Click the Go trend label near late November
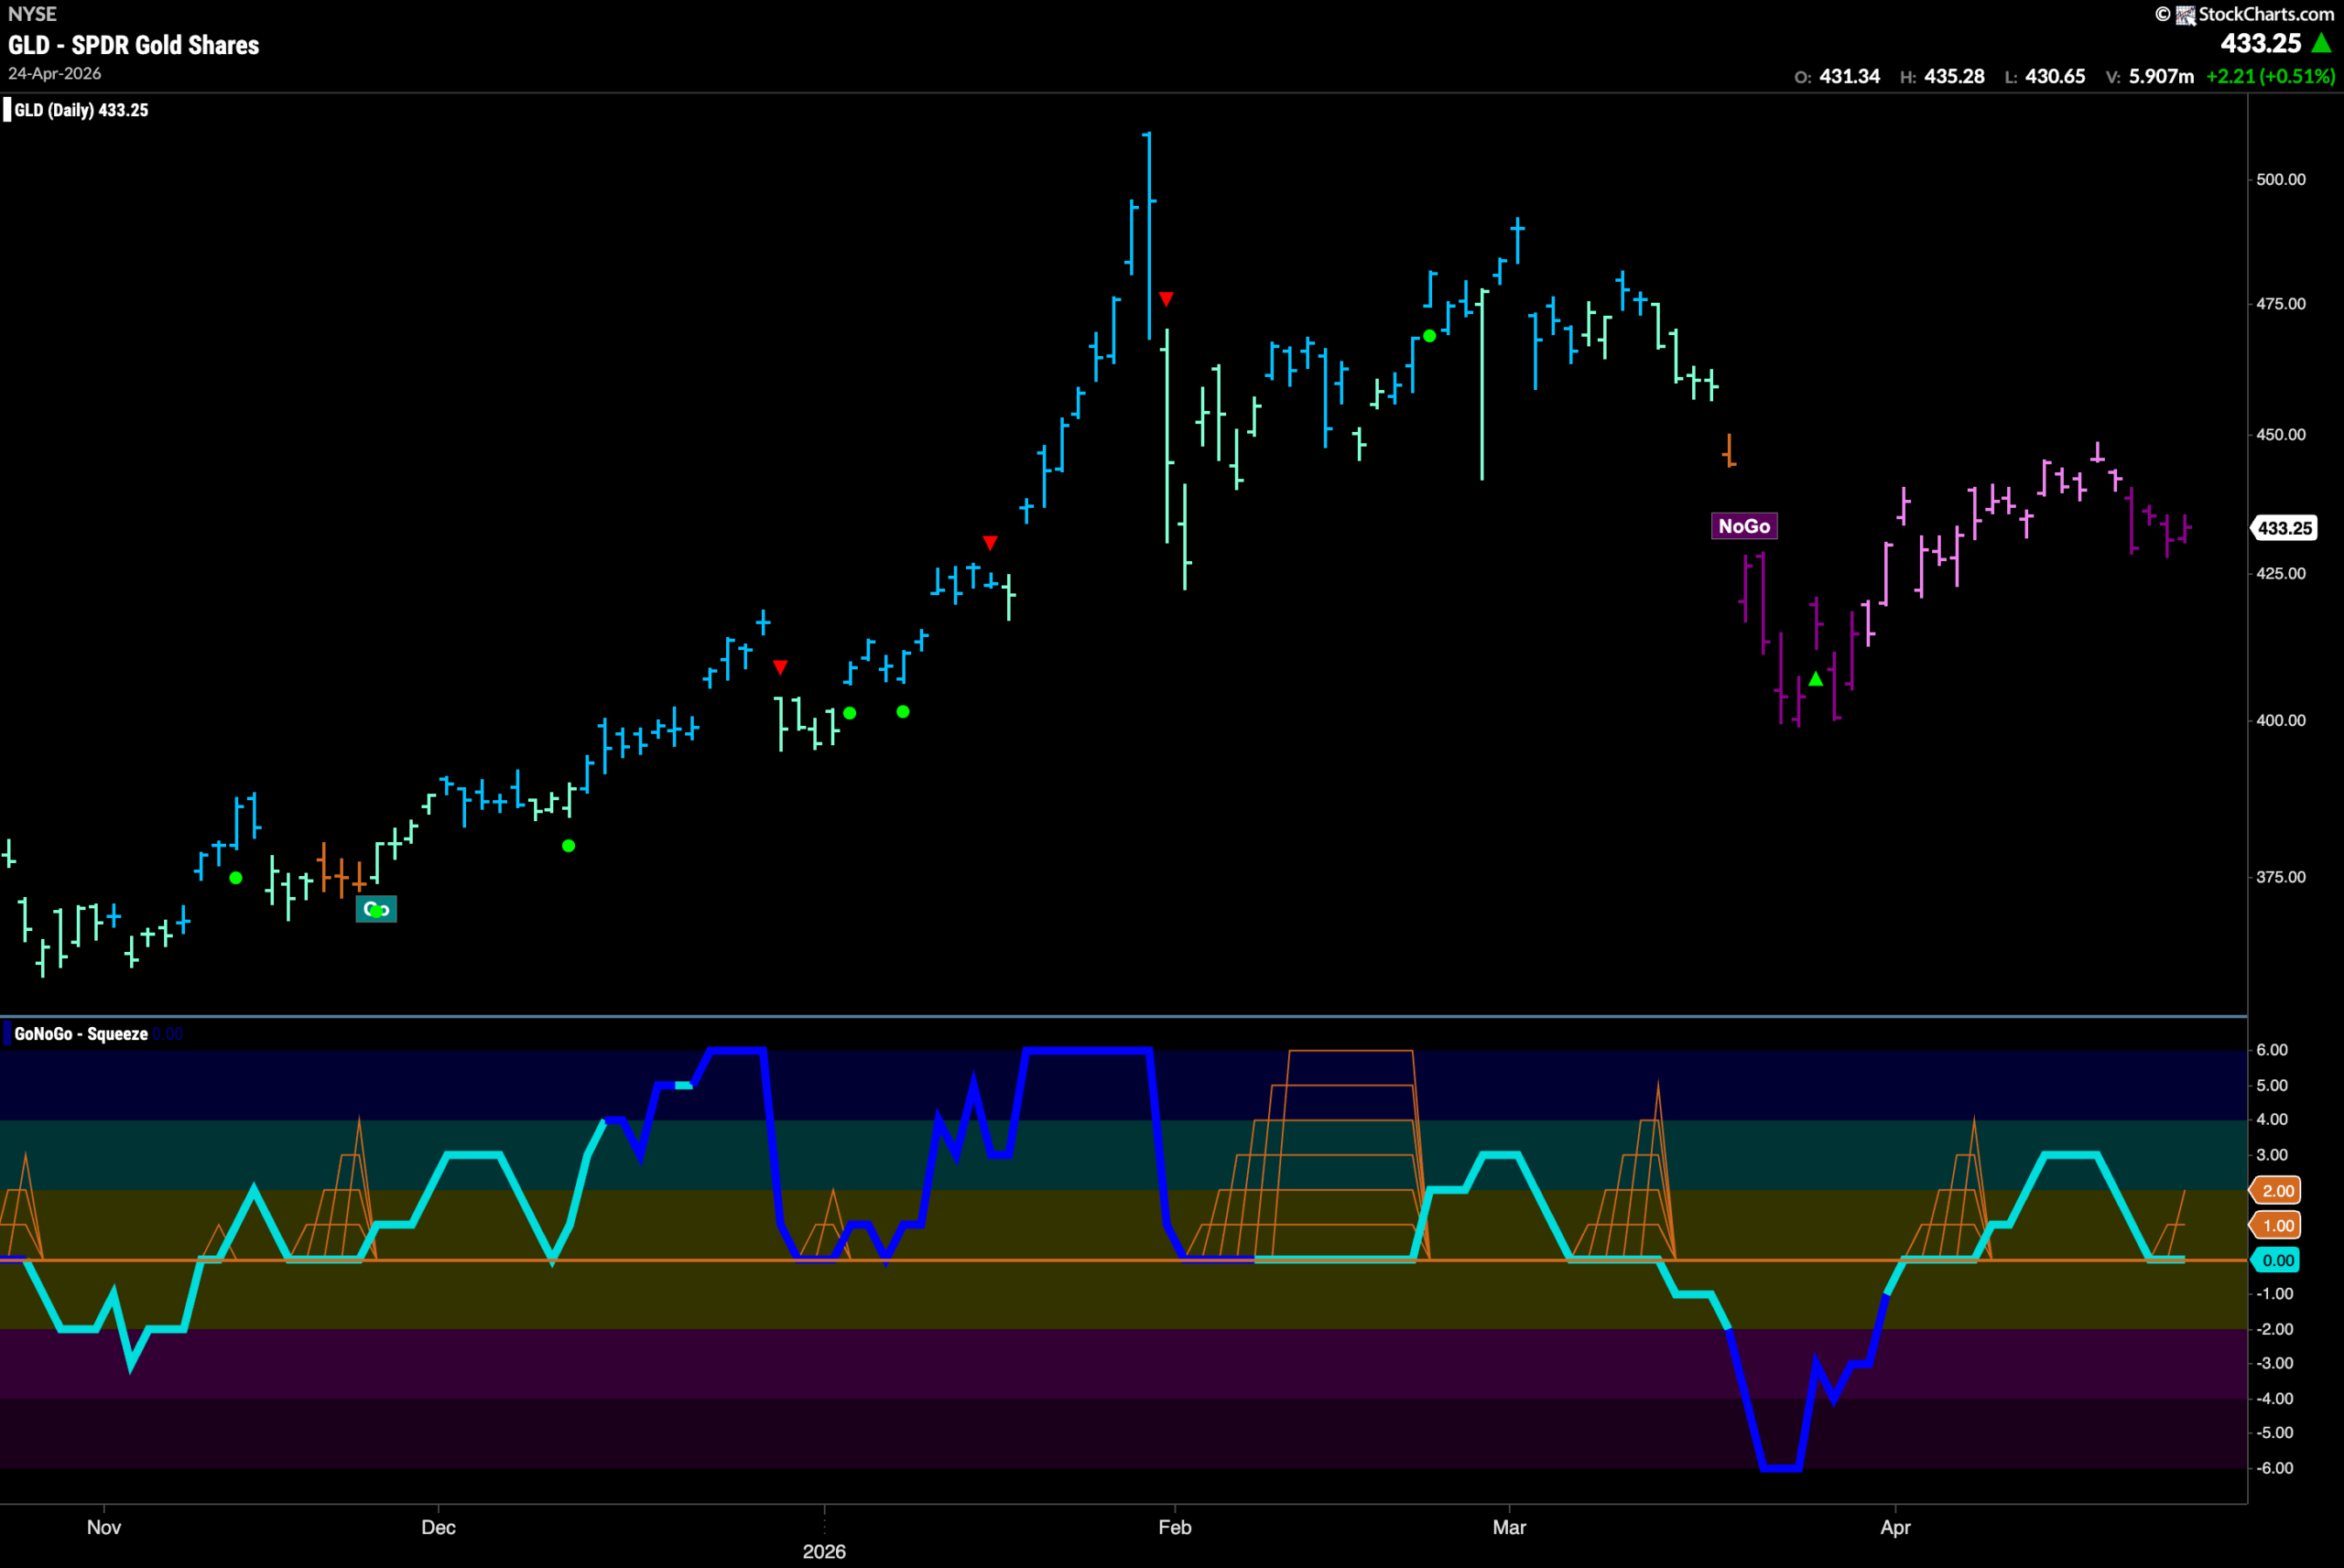This screenshot has height=1568, width=2344. [377, 909]
